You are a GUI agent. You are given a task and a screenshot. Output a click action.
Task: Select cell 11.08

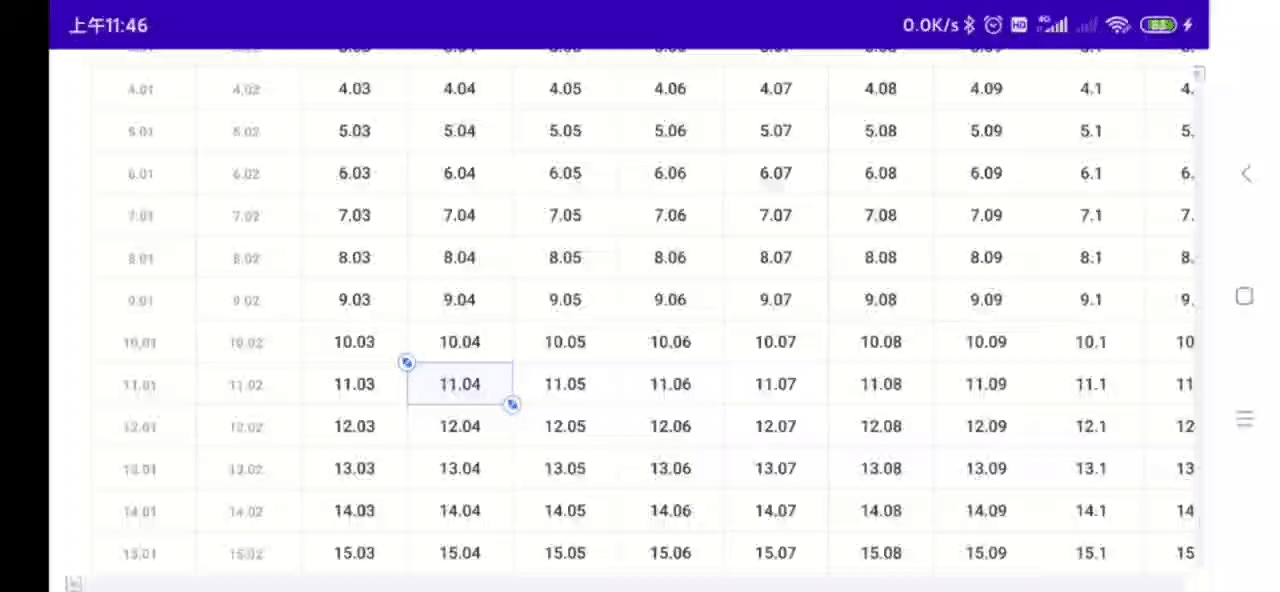pyautogui.click(x=881, y=384)
